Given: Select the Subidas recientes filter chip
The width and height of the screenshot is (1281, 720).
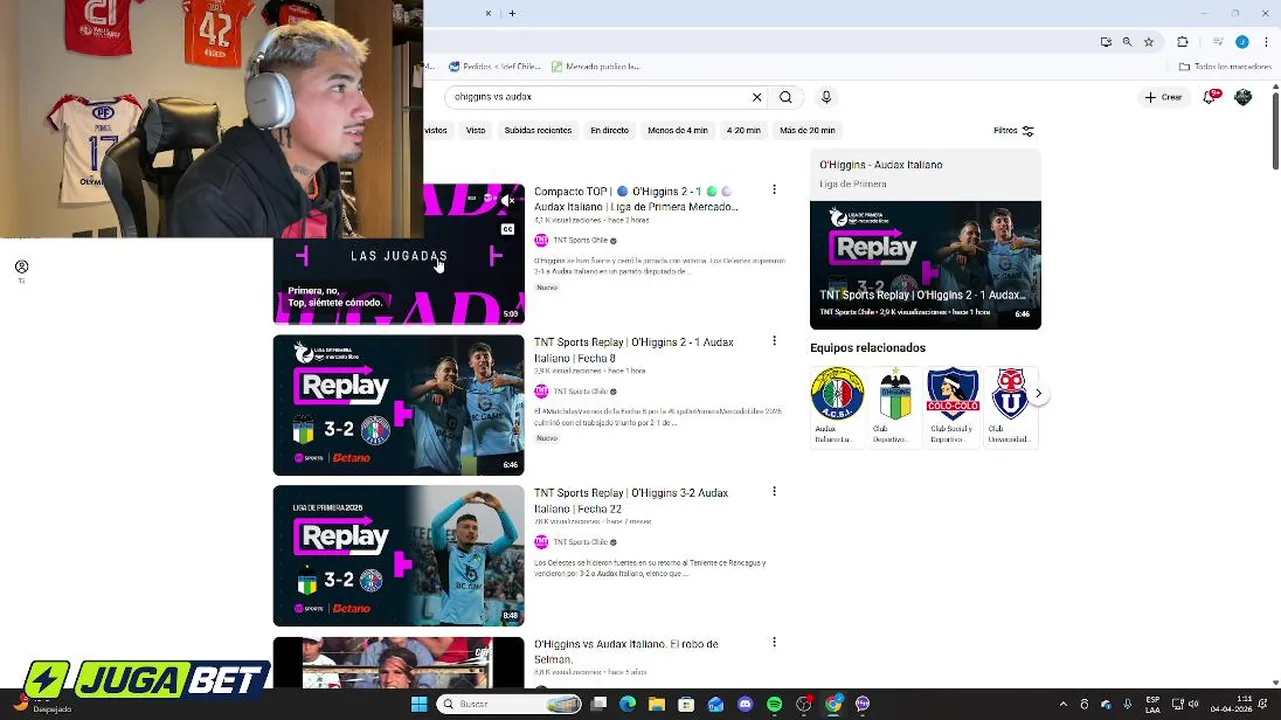Looking at the screenshot, I should (538, 130).
